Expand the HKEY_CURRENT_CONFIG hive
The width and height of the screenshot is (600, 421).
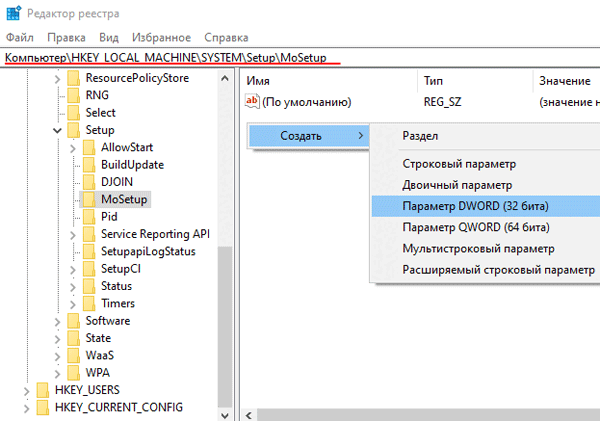(x=26, y=408)
